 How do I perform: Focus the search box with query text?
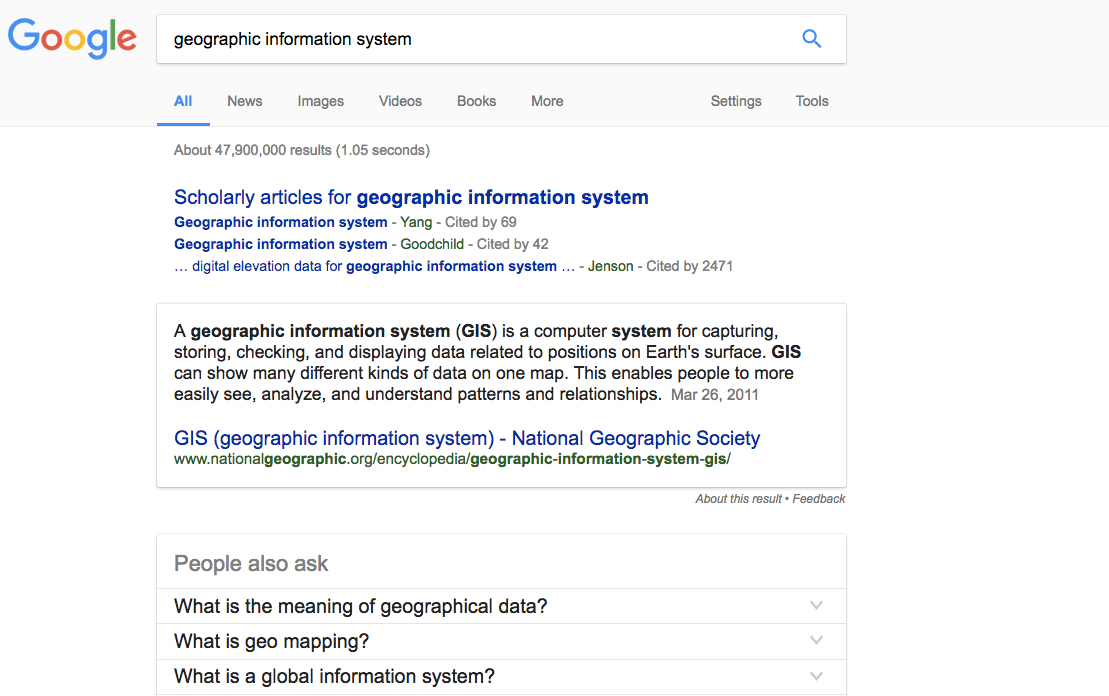pyautogui.click(x=501, y=39)
